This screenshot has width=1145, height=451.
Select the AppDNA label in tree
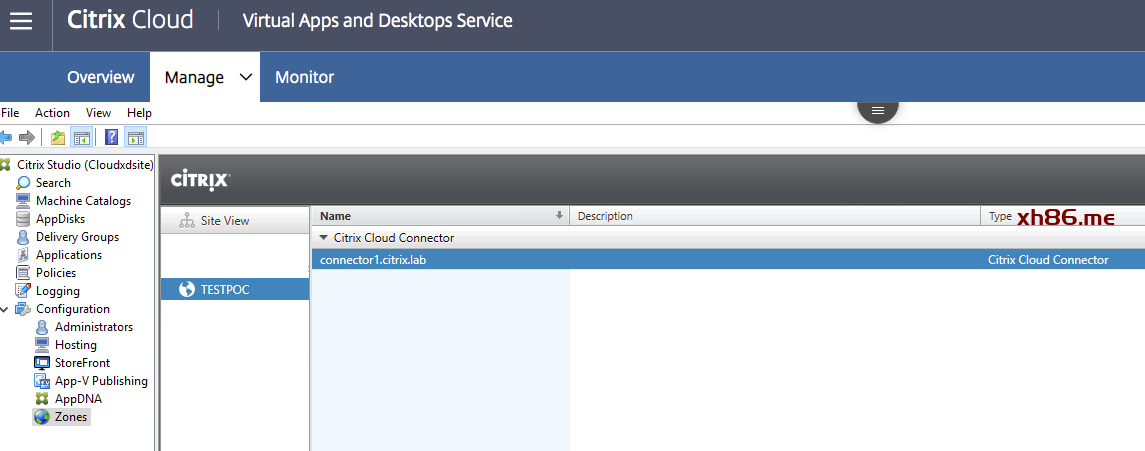[78, 398]
